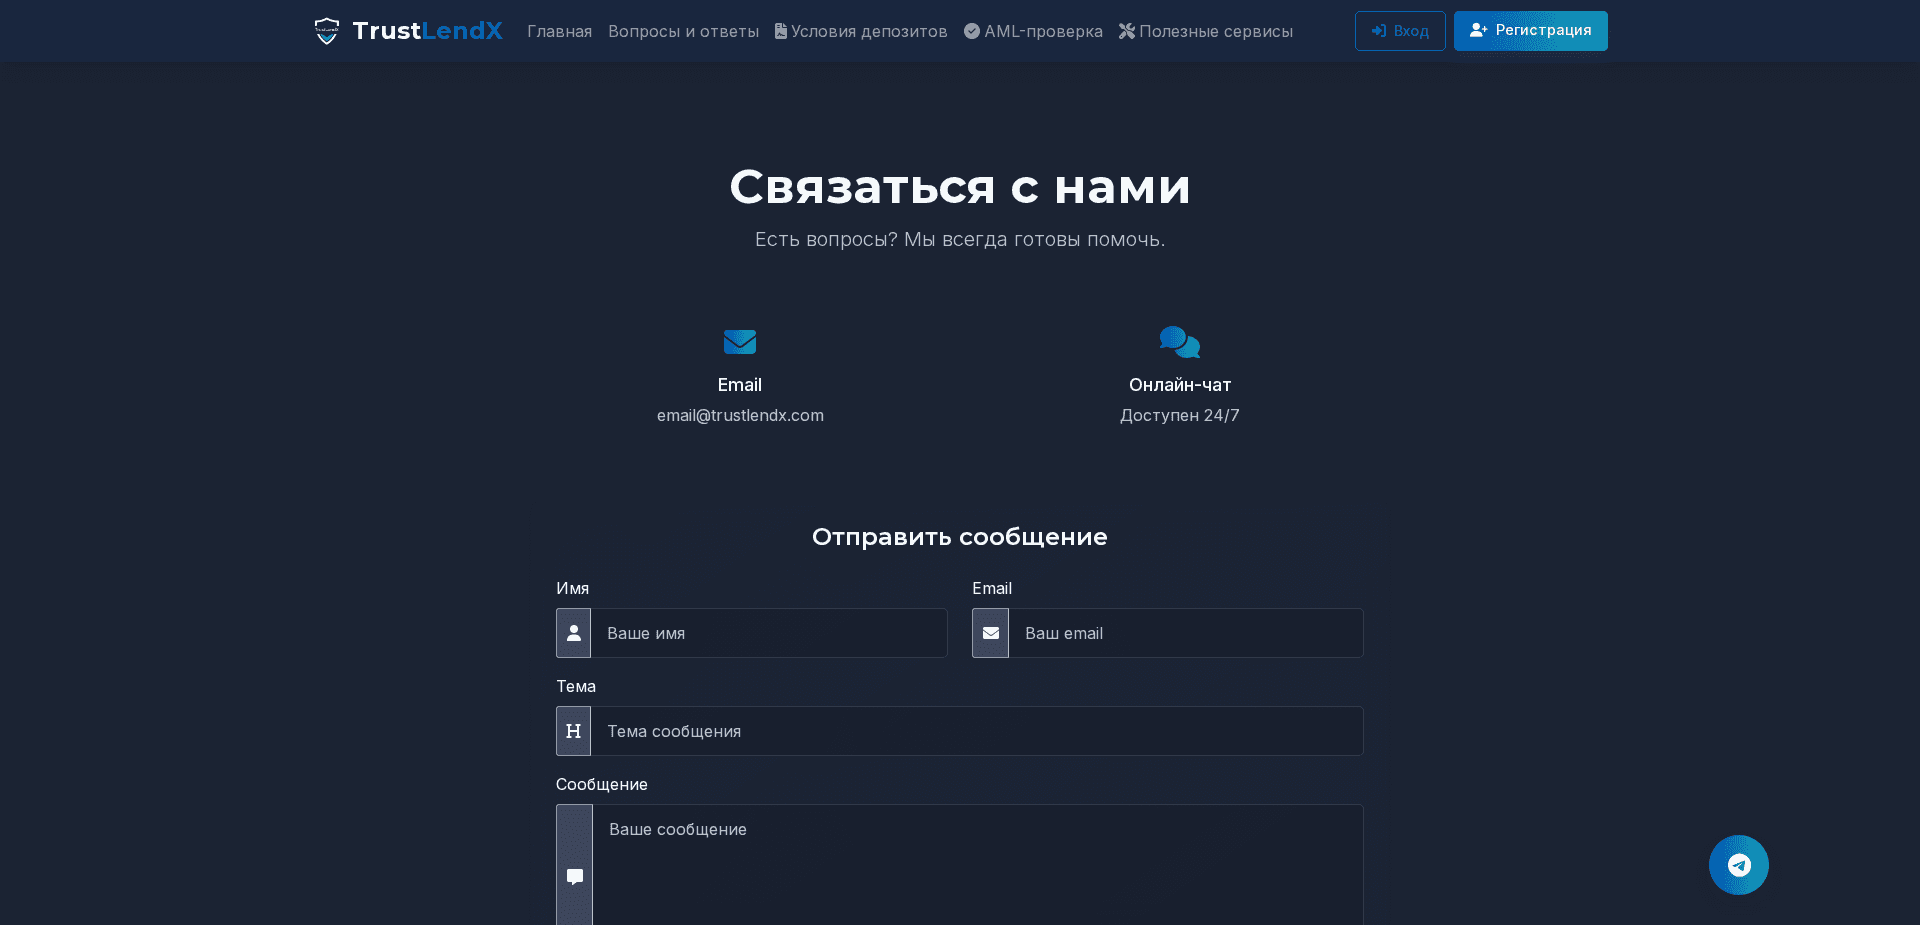Screen dimensions: 1920x925
Task: Click the person icon beside name field
Action: [x=573, y=633]
